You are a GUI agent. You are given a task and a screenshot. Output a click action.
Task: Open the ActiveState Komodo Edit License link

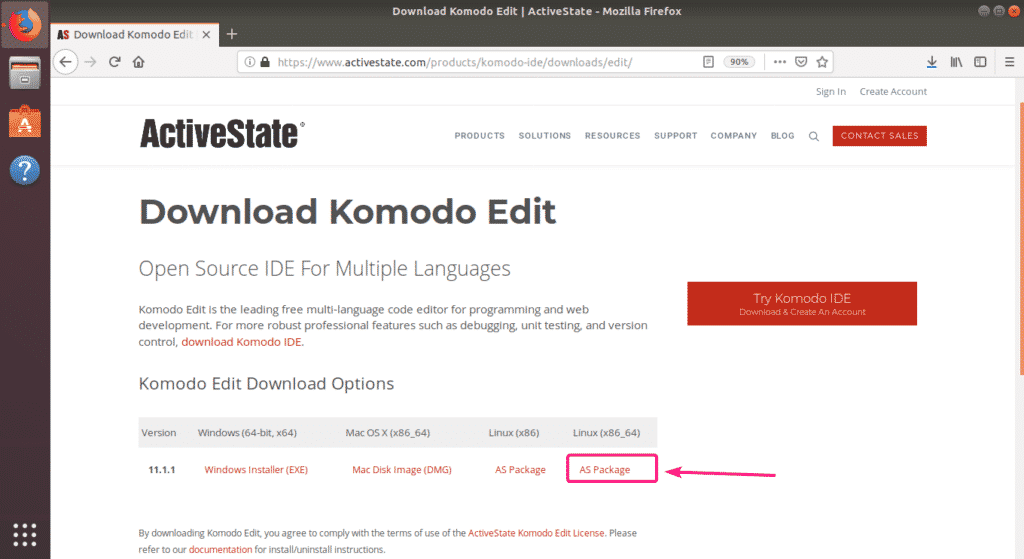pyautogui.click(x=536, y=533)
